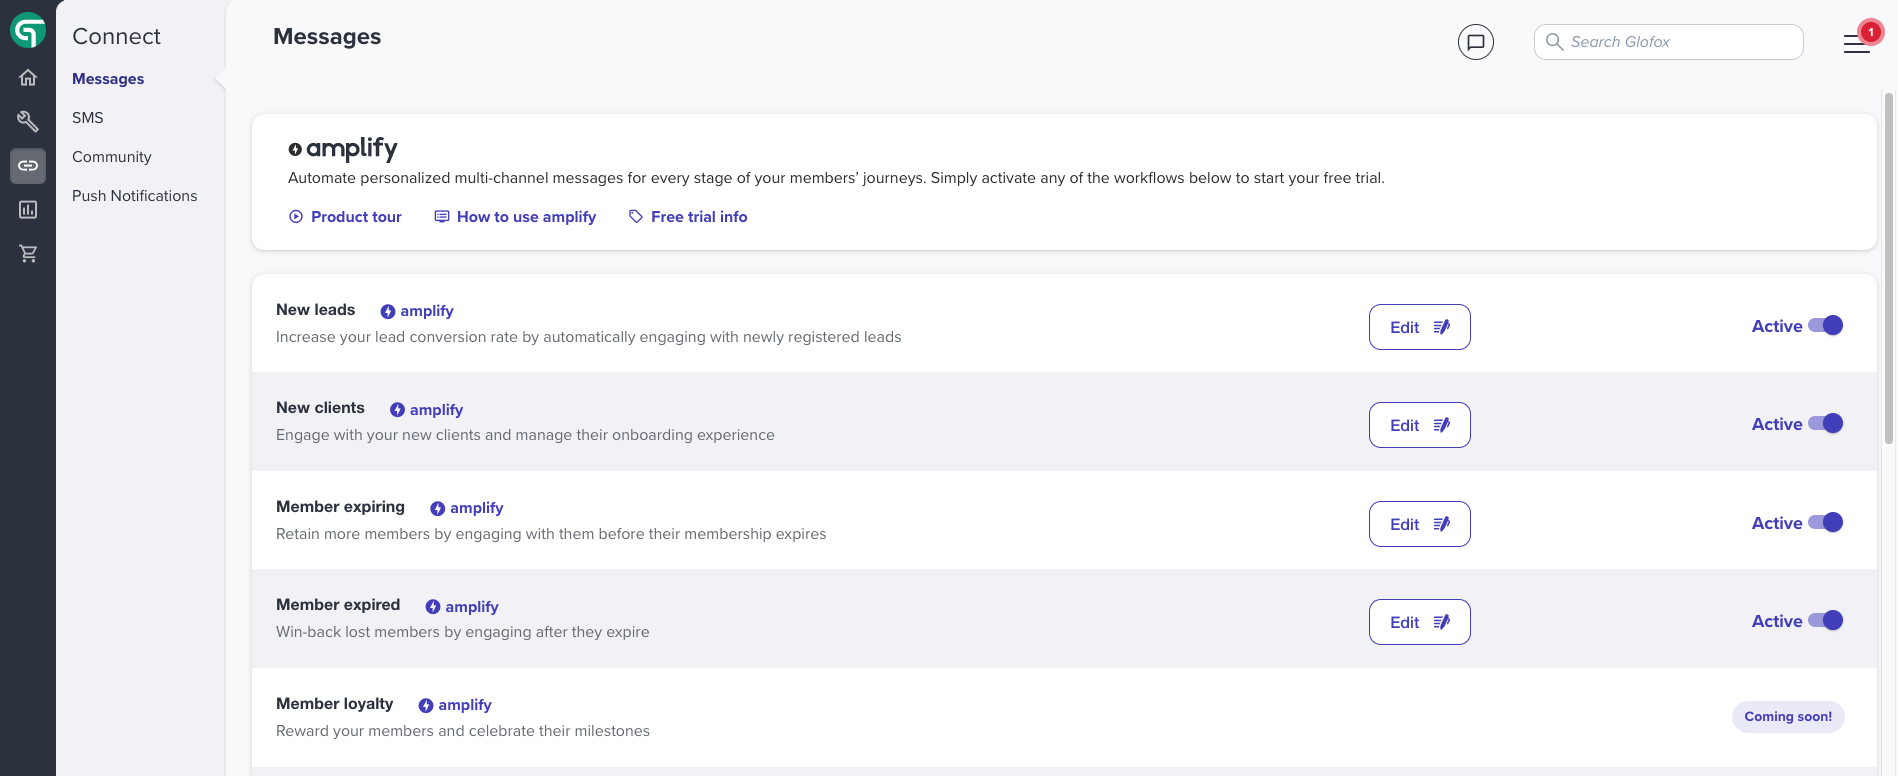This screenshot has height=776, width=1898.
Task: Open the chat bubble icon
Action: (x=1476, y=42)
